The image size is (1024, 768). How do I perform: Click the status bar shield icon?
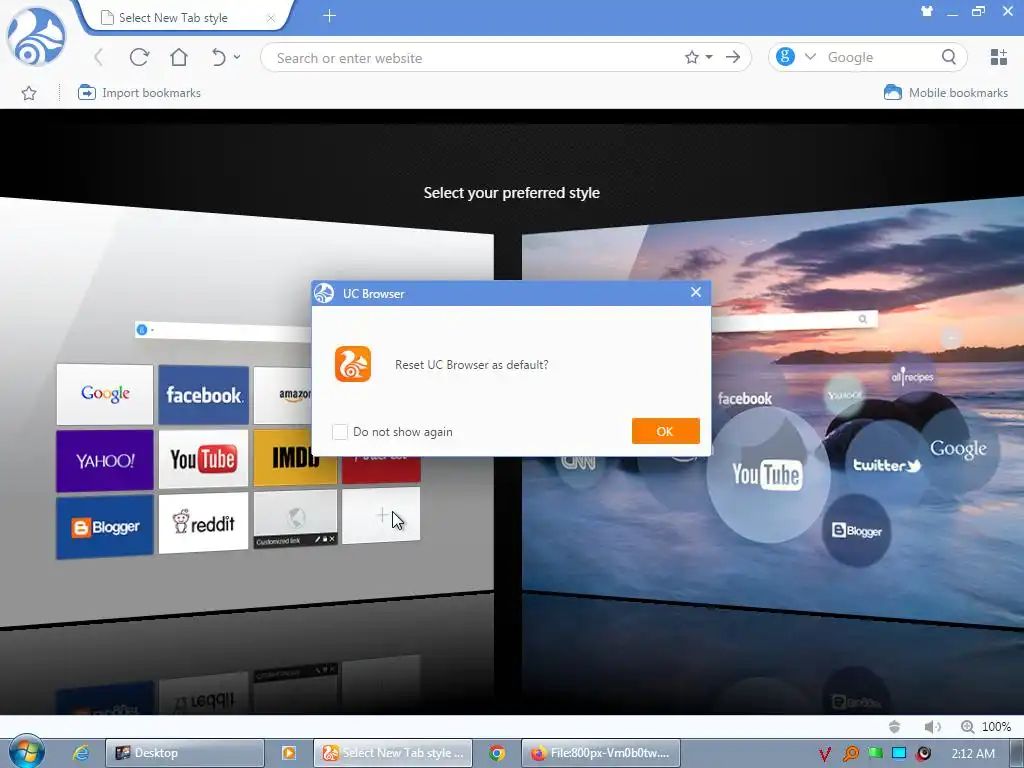pos(895,727)
